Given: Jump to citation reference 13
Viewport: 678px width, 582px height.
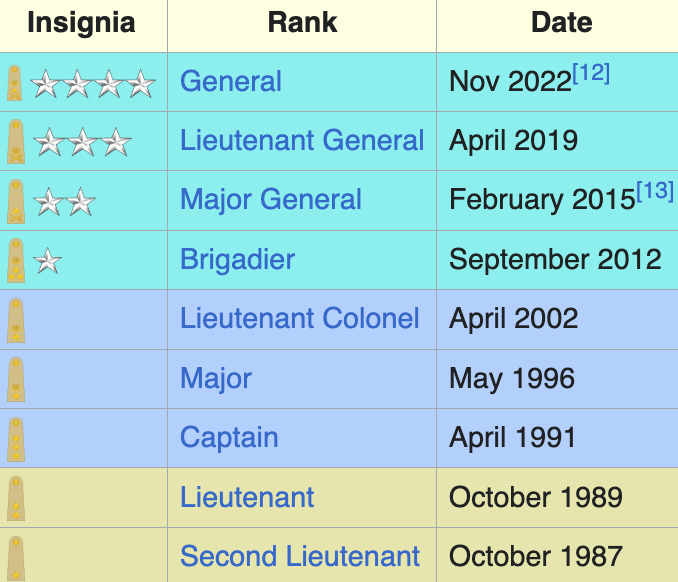Looking at the screenshot, I should (655, 191).
